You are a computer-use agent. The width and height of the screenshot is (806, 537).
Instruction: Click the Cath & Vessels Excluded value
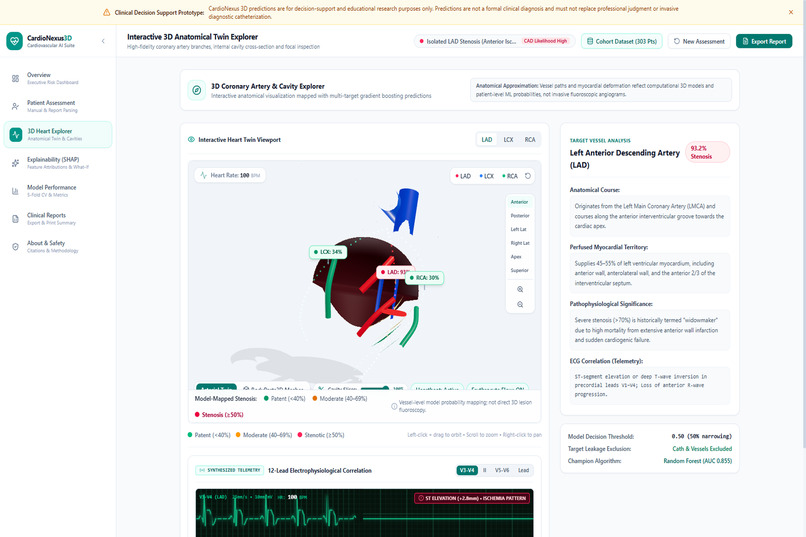tap(702, 449)
